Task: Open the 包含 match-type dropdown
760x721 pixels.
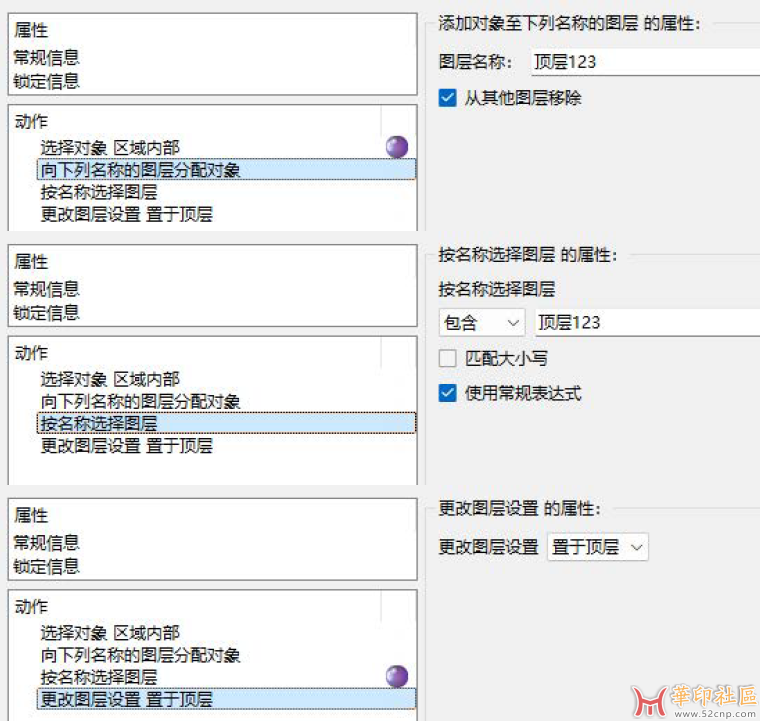Action: click(x=481, y=322)
